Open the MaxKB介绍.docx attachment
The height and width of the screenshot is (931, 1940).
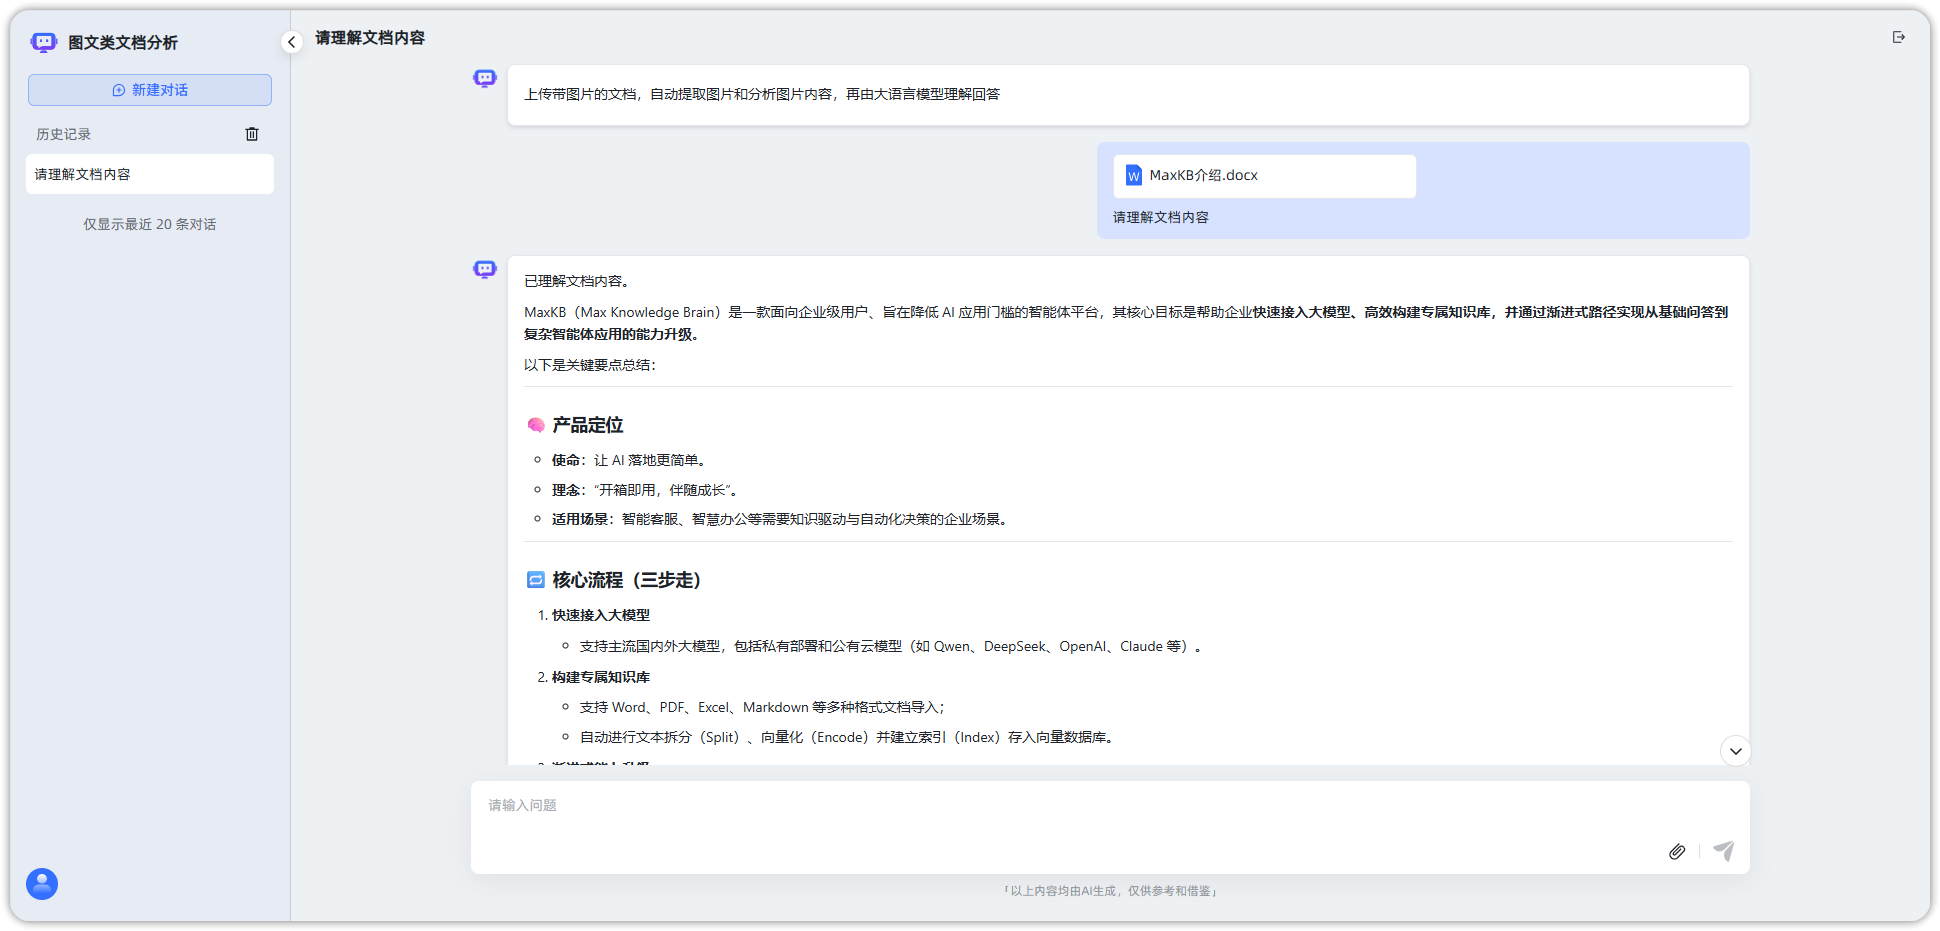pos(1264,176)
